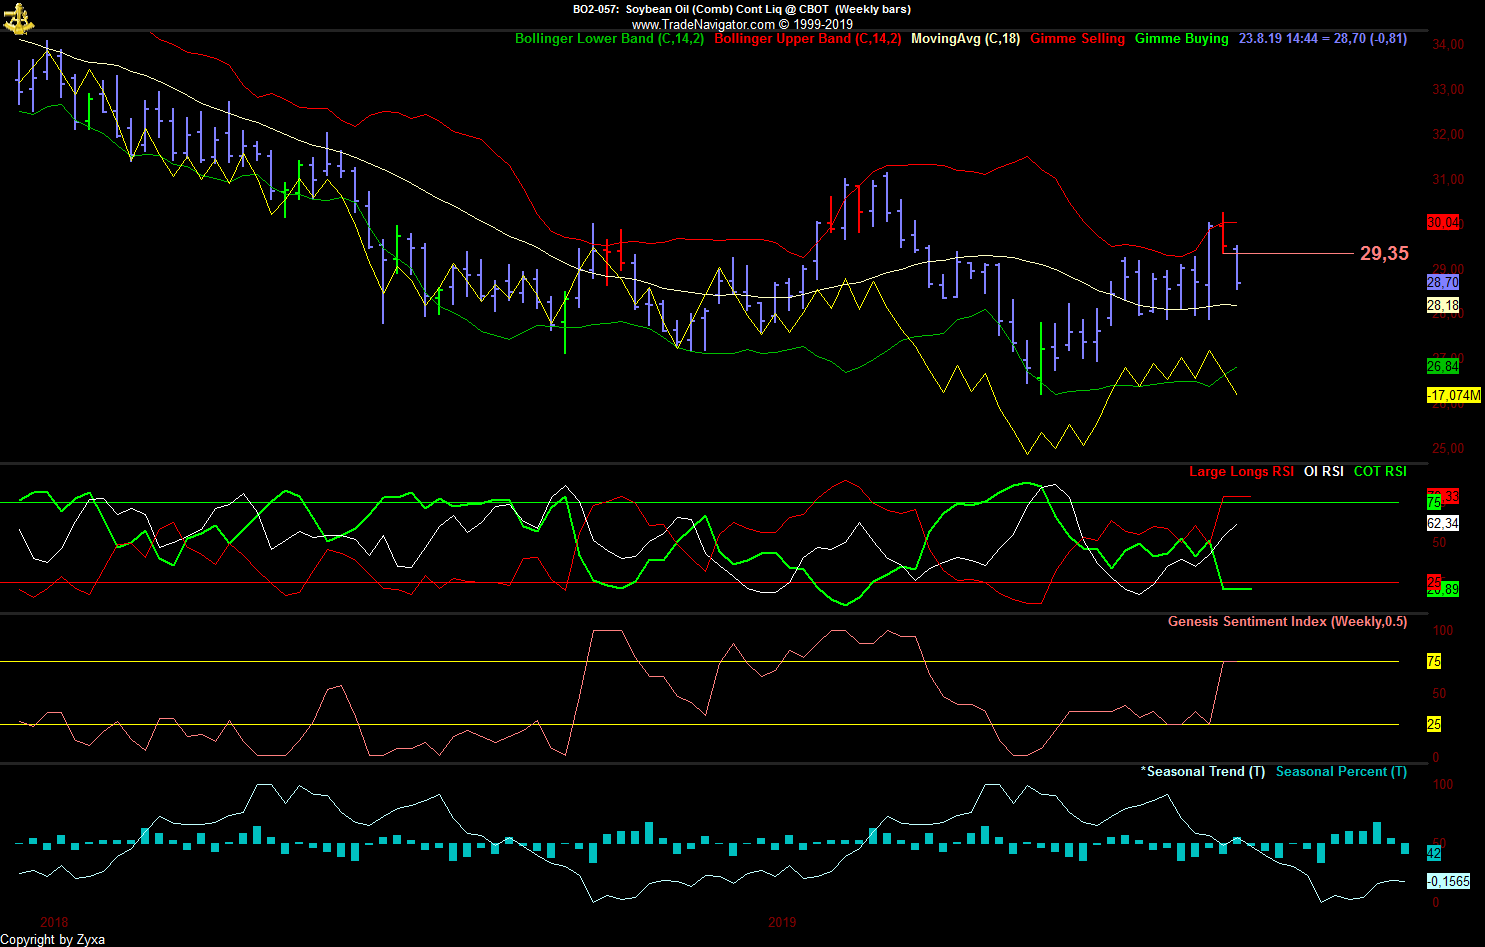Viewport: 1485px width, 947px height.
Task: Click the Gimme Buying indicator label
Action: click(x=1181, y=39)
